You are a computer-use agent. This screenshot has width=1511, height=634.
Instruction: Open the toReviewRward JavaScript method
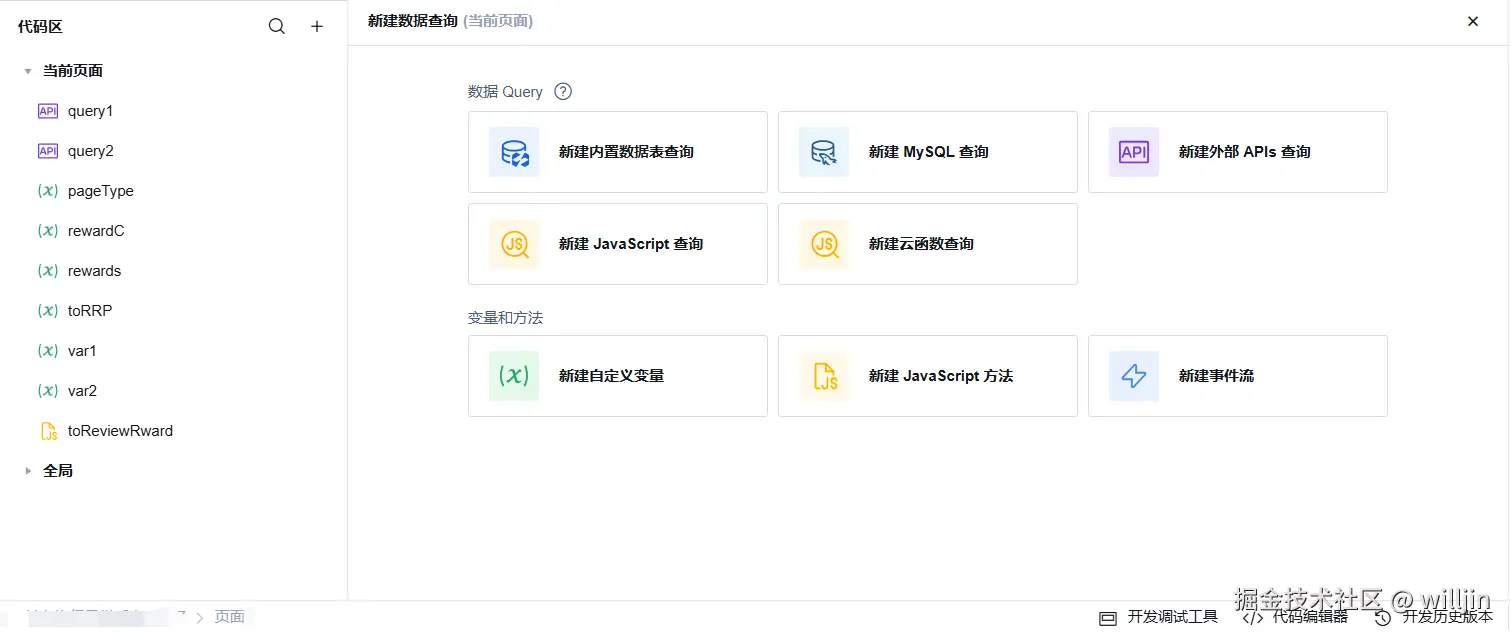pos(120,431)
